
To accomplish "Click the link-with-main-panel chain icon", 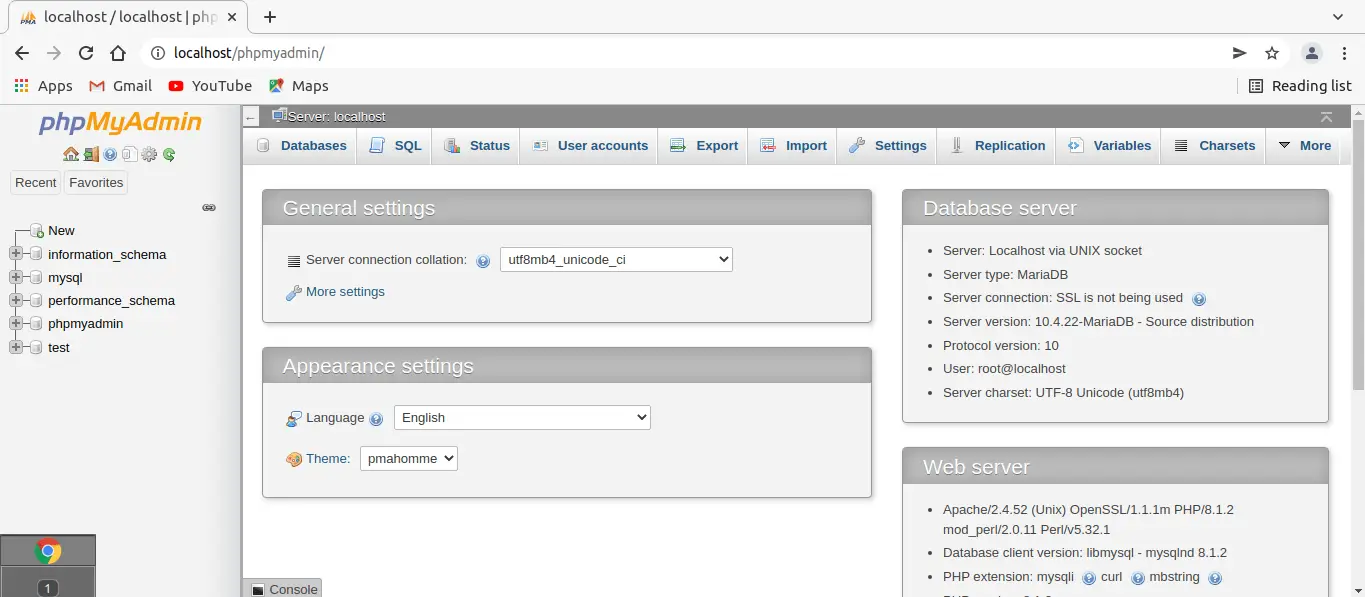I will 209,207.
